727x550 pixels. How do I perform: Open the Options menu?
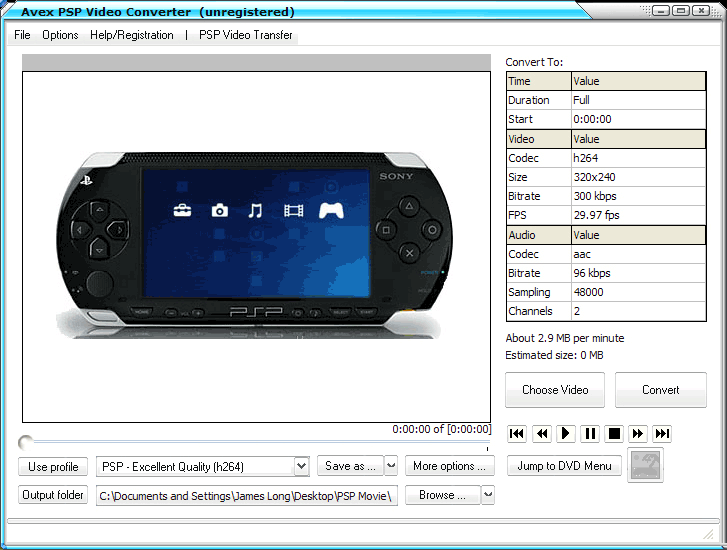pos(60,35)
